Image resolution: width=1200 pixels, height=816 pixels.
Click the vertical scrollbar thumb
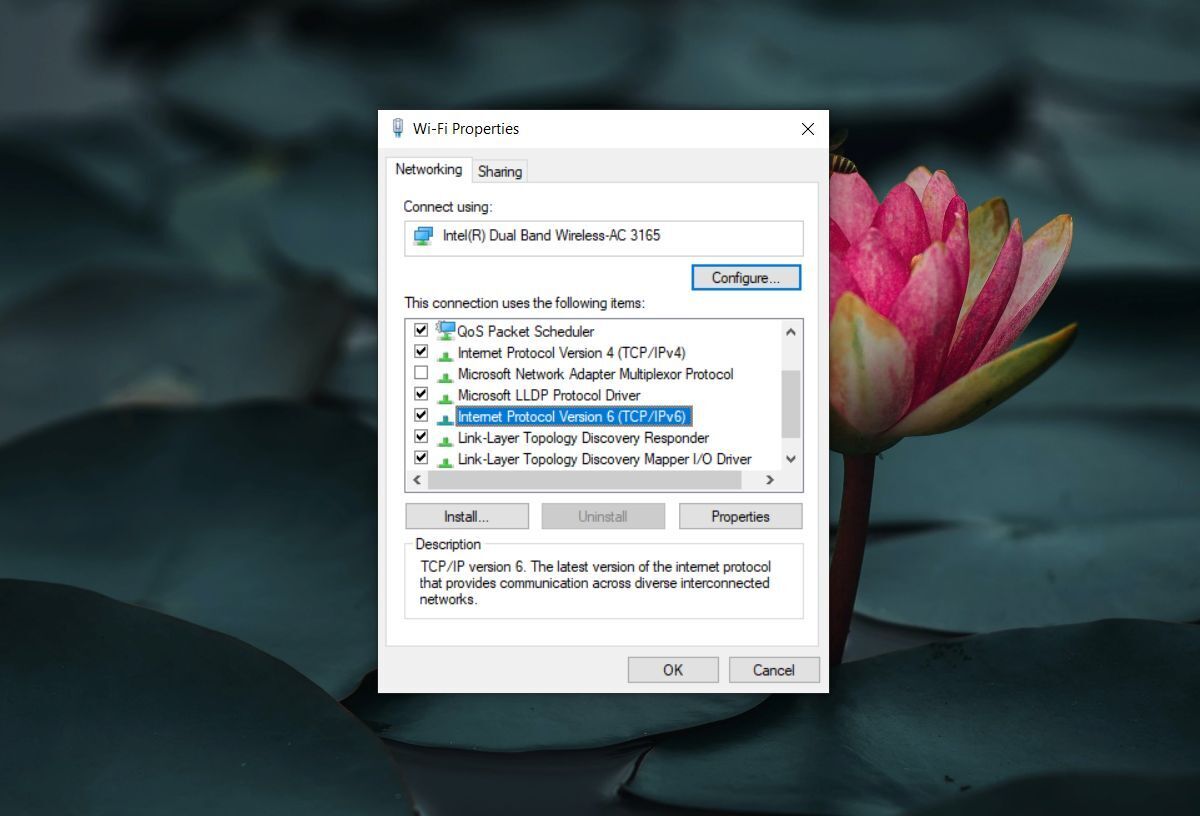pos(790,404)
